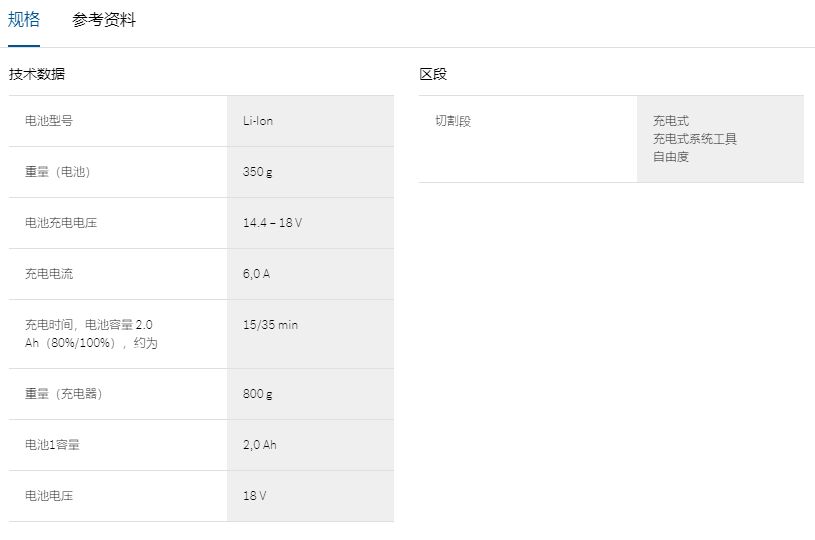This screenshot has width=815, height=540.
Task: Select the 重量（电池）label
Action: click(x=58, y=172)
